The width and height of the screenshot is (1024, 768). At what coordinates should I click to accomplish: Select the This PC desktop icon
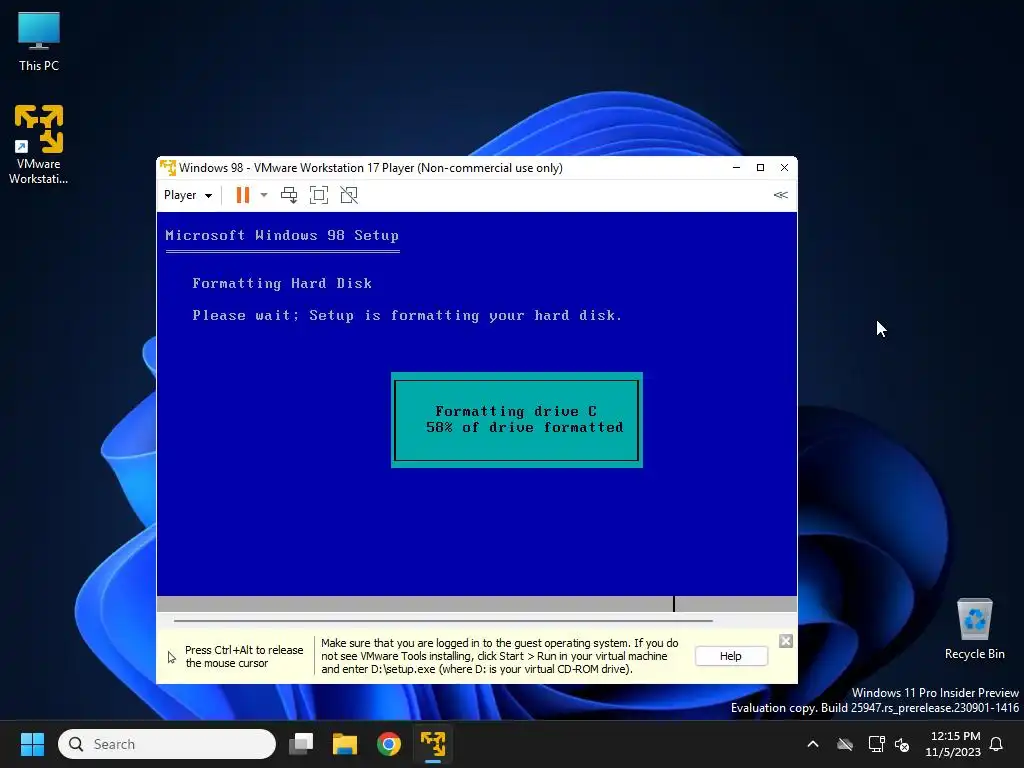39,42
